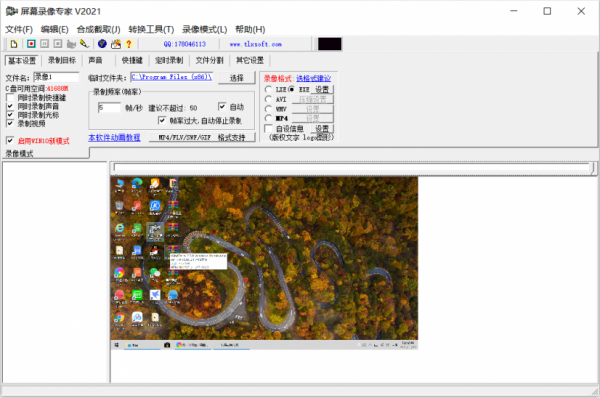Switch to the 基本设置 tab
600x398 pixels.
[x=22, y=60]
